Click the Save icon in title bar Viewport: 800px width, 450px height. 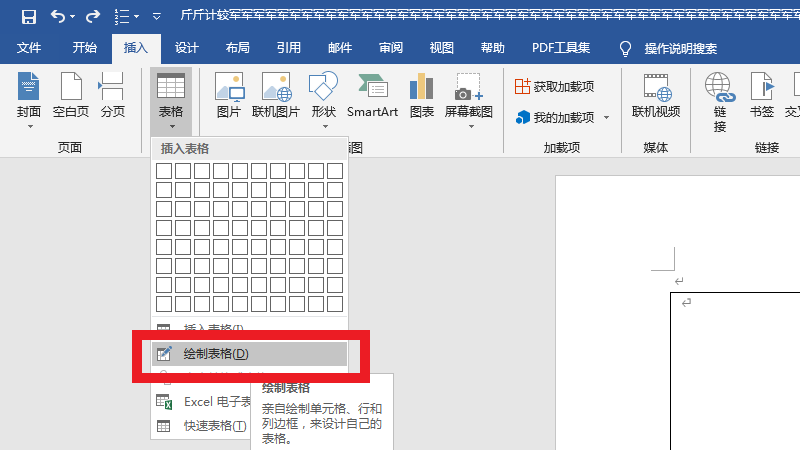(28, 16)
